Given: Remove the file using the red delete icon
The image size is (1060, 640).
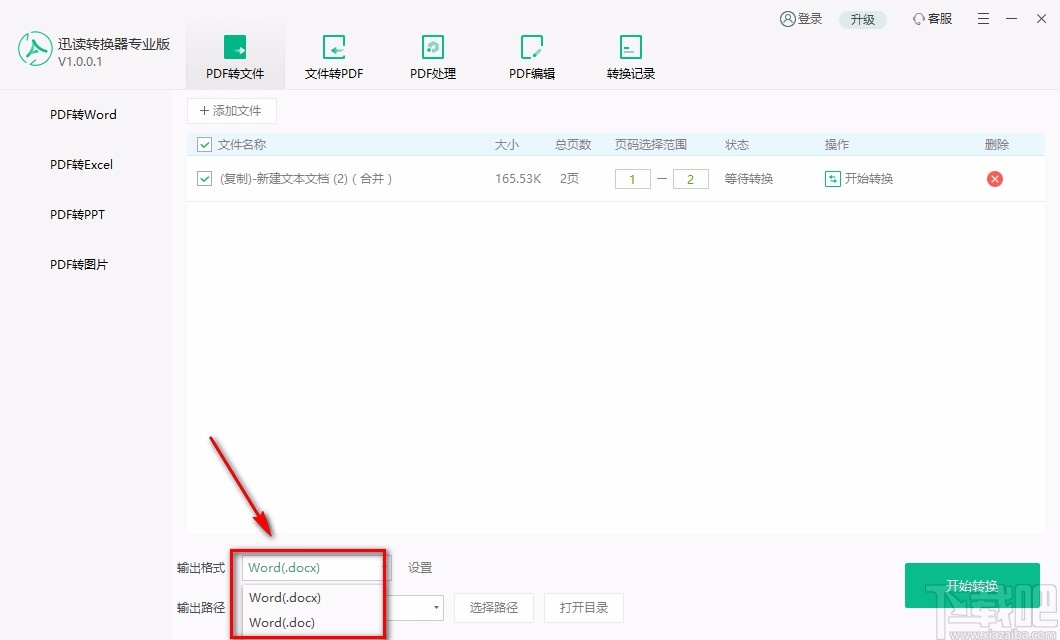Looking at the screenshot, I should pyautogui.click(x=996, y=178).
